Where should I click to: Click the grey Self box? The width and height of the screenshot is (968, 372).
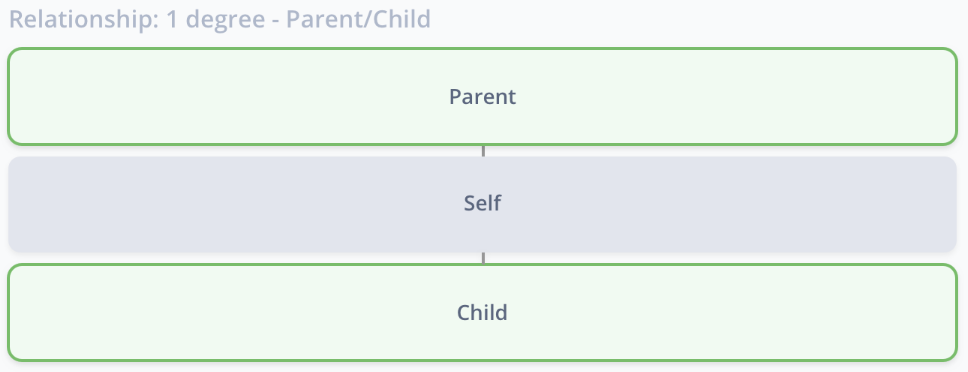coord(482,204)
